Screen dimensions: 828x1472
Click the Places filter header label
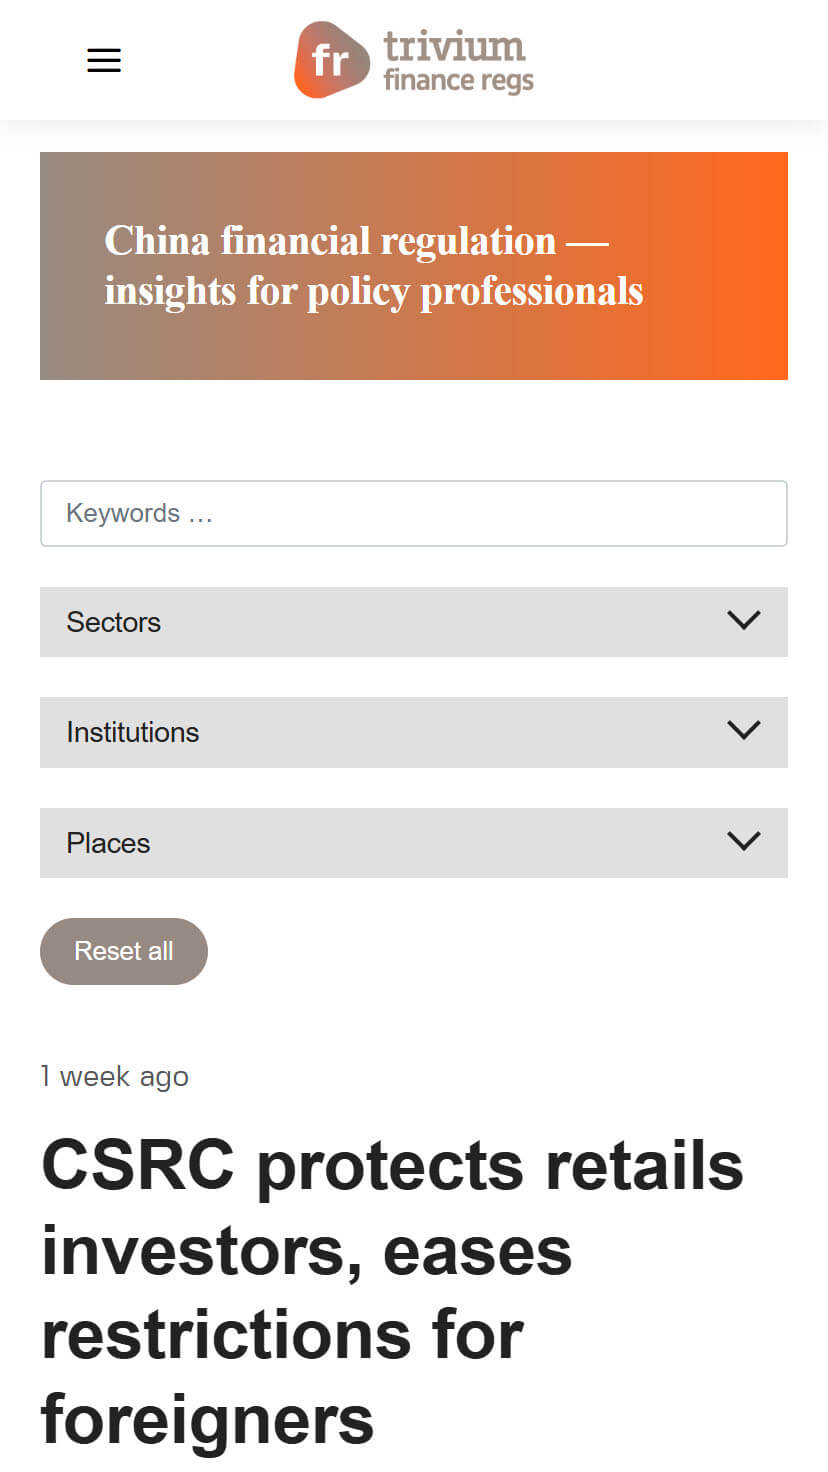(108, 842)
